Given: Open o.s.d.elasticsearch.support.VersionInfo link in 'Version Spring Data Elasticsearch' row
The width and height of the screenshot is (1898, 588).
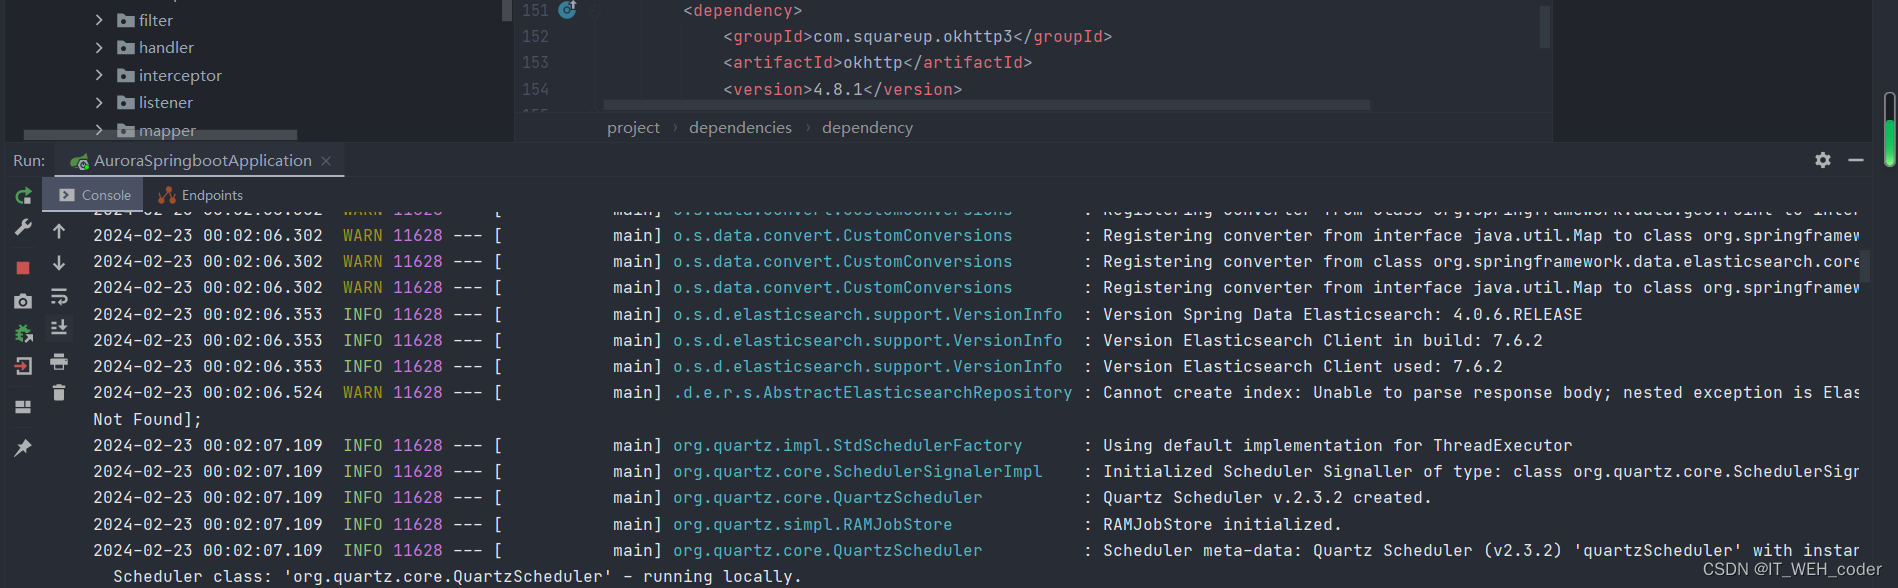Looking at the screenshot, I should [x=867, y=314].
